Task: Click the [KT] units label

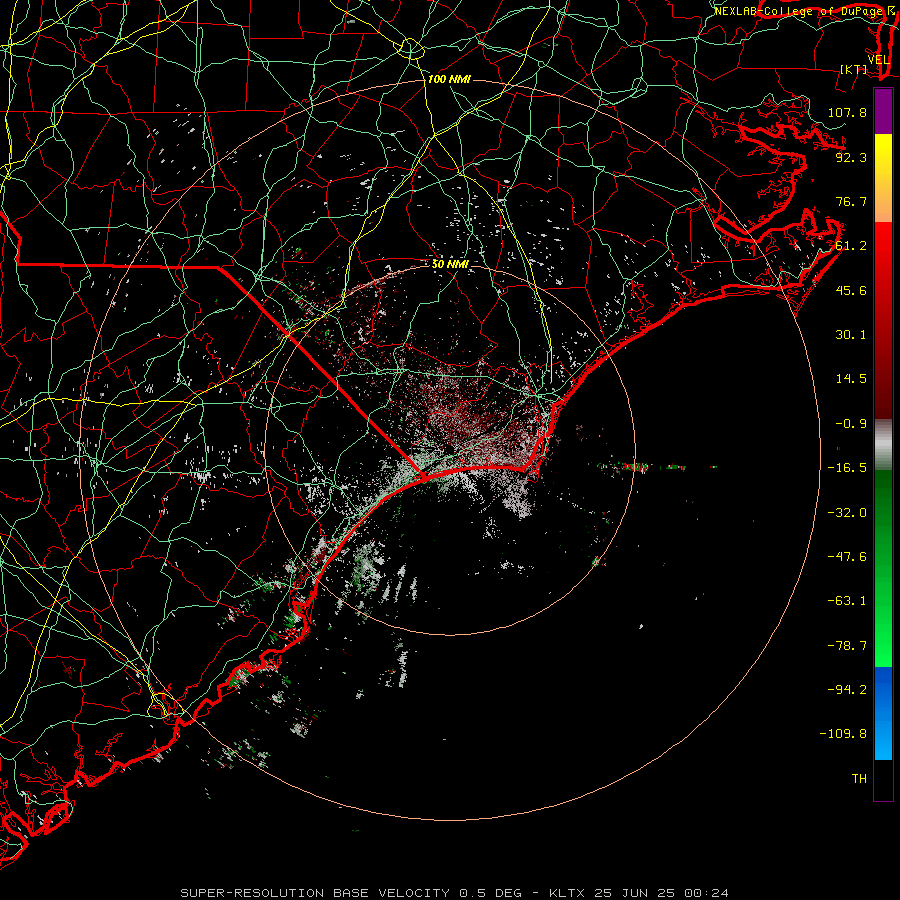Action: (854, 70)
